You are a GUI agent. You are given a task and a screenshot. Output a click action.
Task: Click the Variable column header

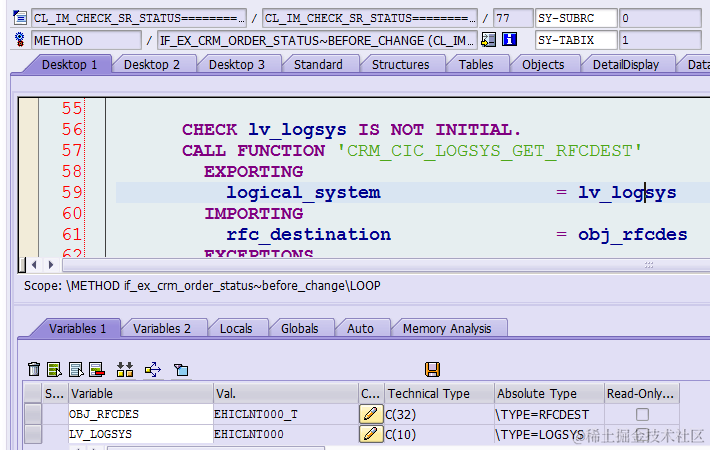[141, 393]
